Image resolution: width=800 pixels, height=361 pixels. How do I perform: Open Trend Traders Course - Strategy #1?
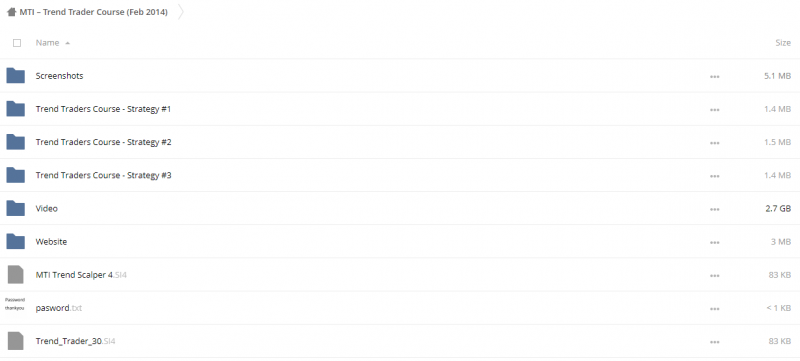point(103,109)
